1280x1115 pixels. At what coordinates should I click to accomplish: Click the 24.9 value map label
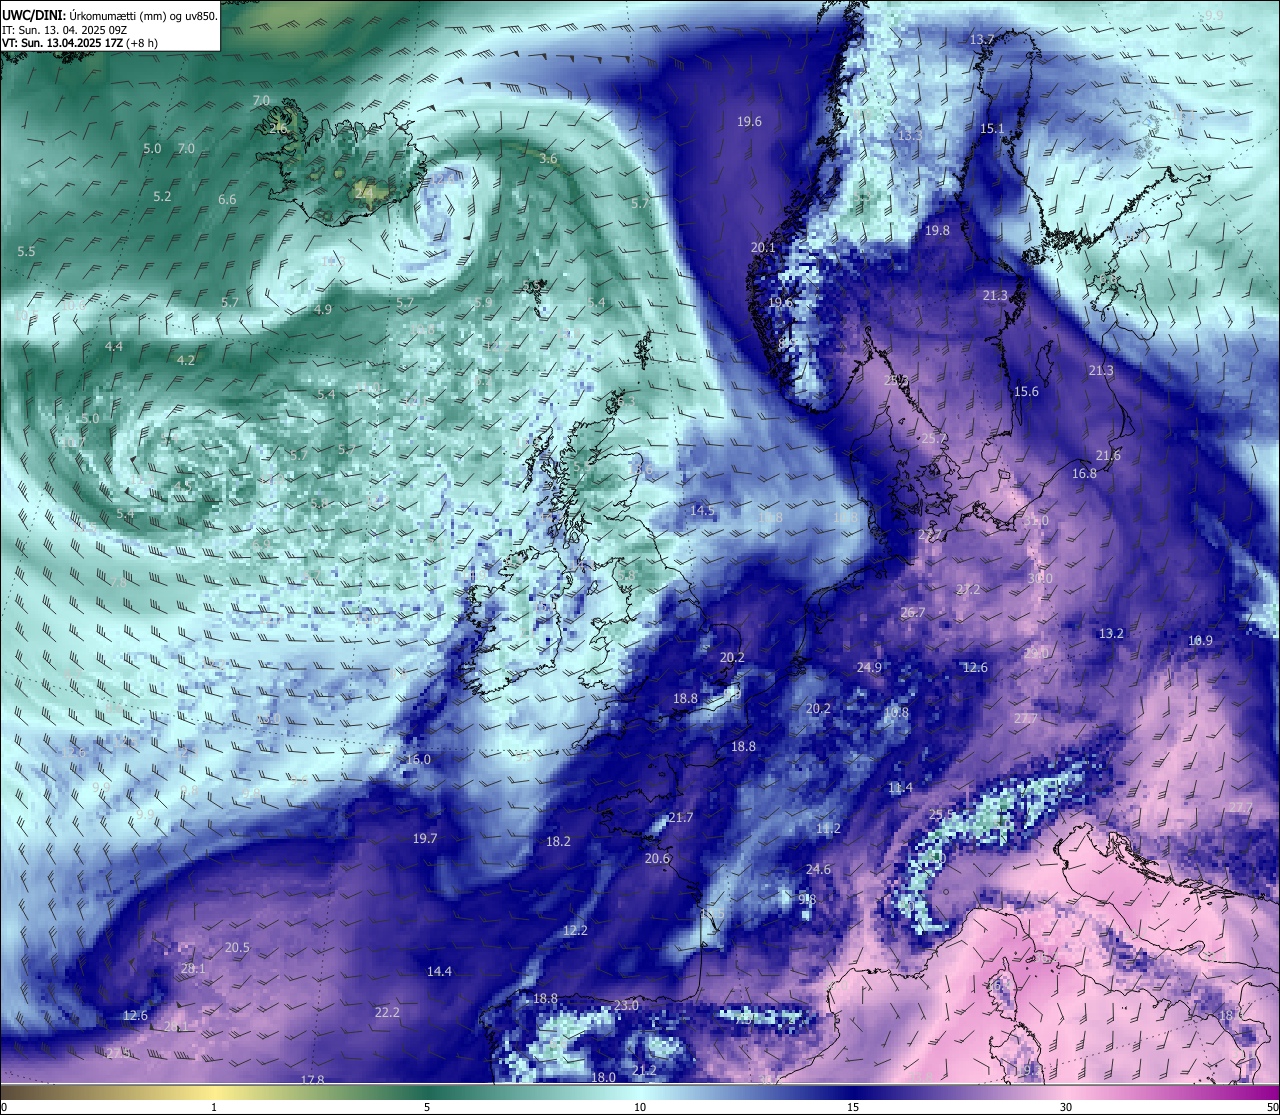(x=869, y=668)
